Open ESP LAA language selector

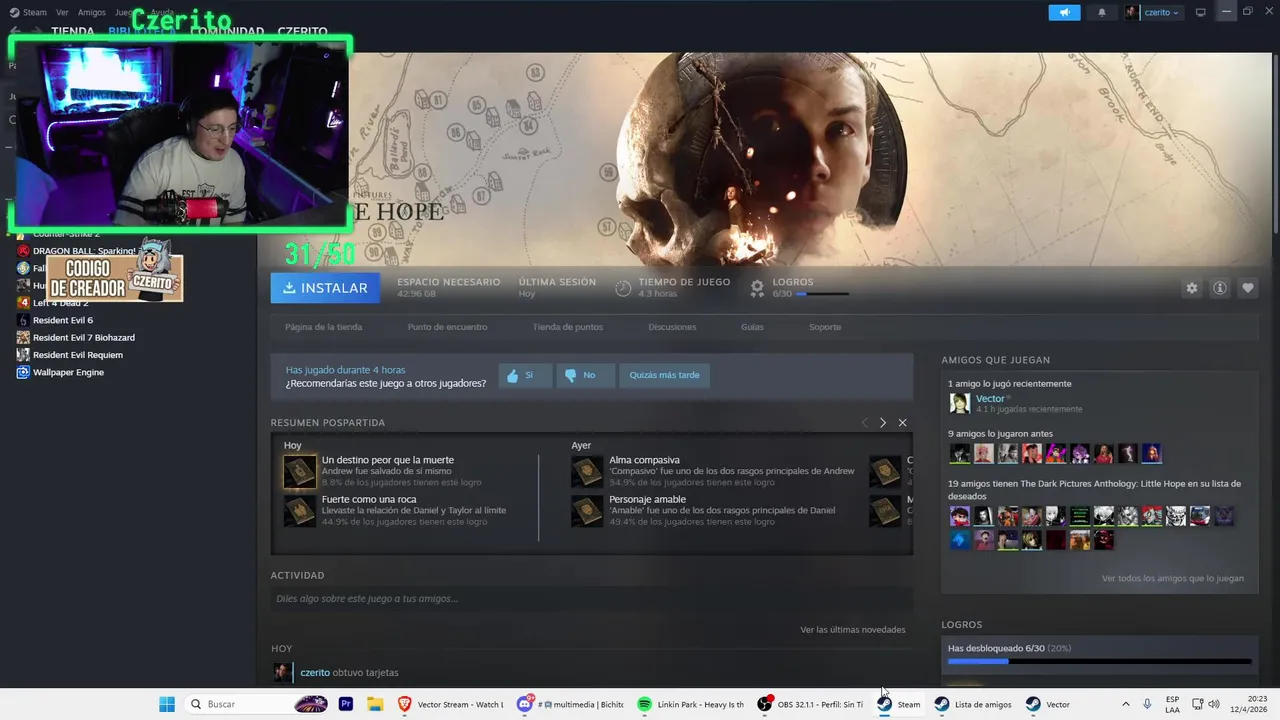pyautogui.click(x=1172, y=704)
